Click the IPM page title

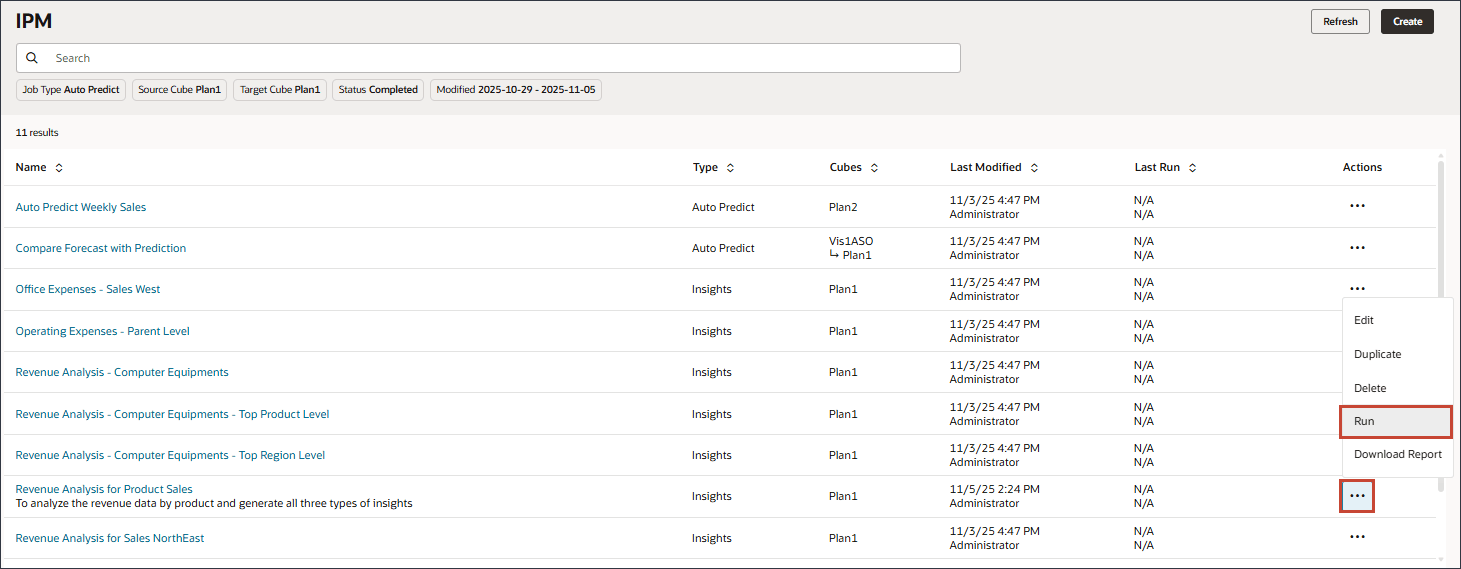coord(34,21)
